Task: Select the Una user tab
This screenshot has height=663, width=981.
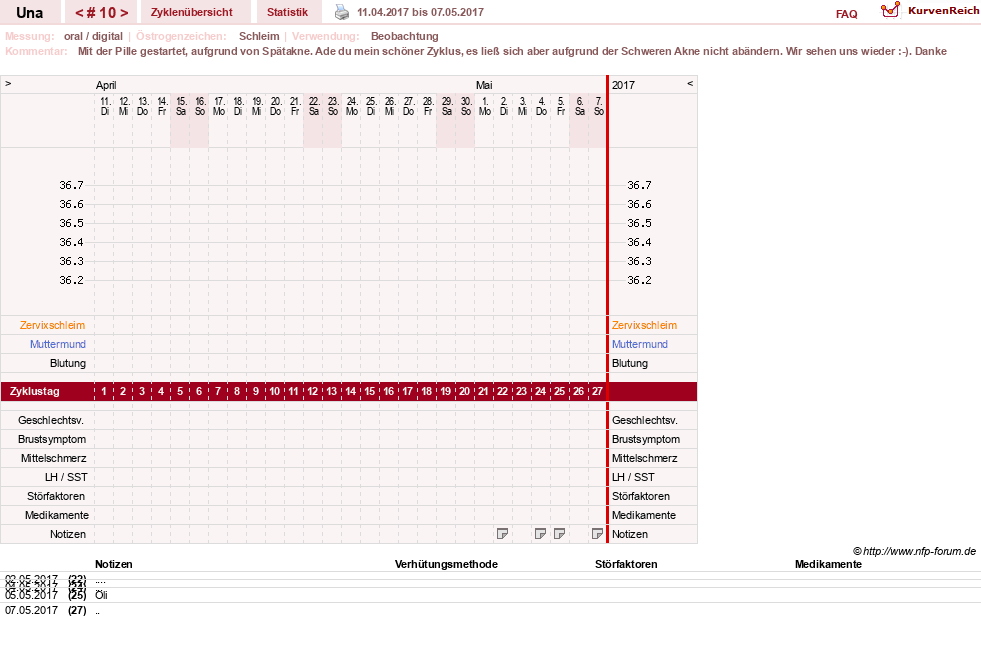Action: 29,12
